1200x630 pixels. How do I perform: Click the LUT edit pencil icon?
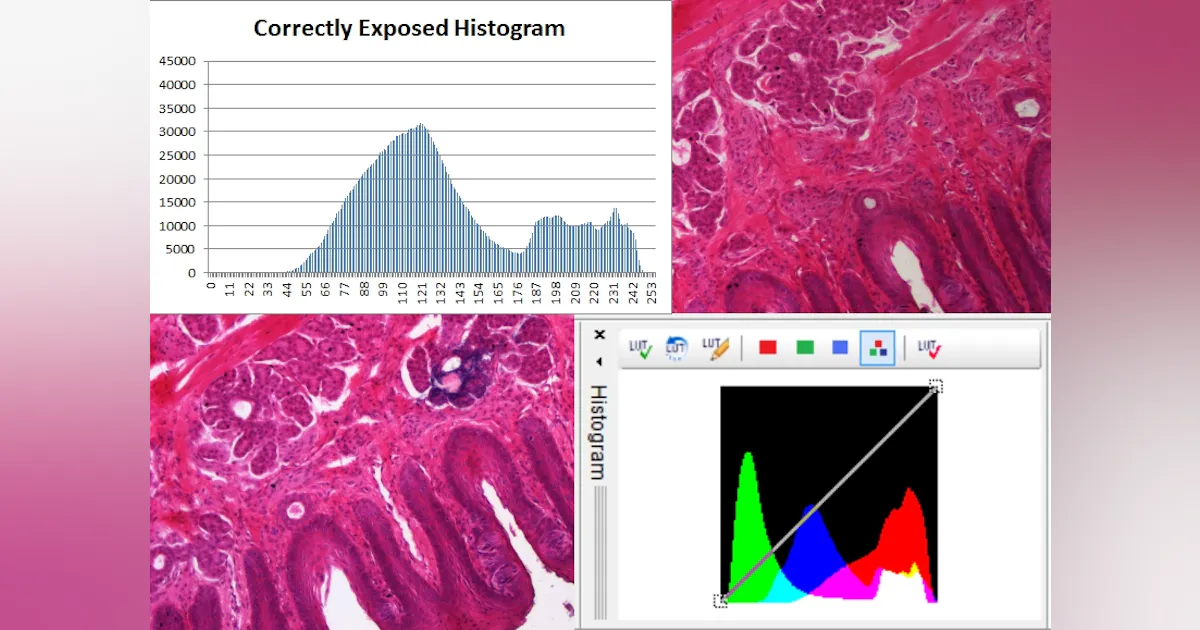(x=715, y=348)
